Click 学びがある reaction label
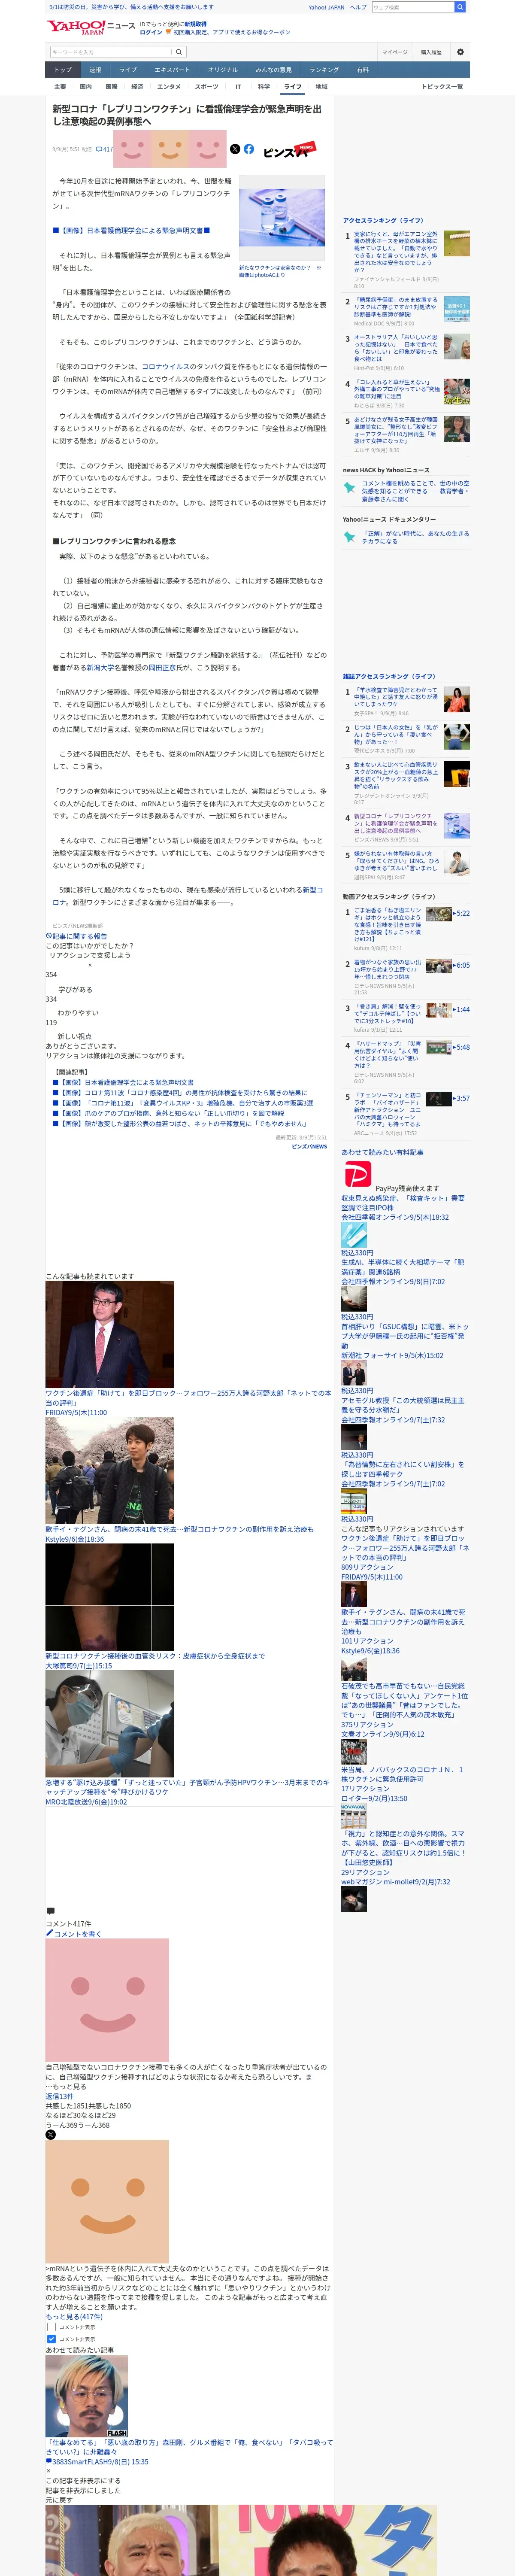The height and width of the screenshot is (2576, 515). point(75,989)
